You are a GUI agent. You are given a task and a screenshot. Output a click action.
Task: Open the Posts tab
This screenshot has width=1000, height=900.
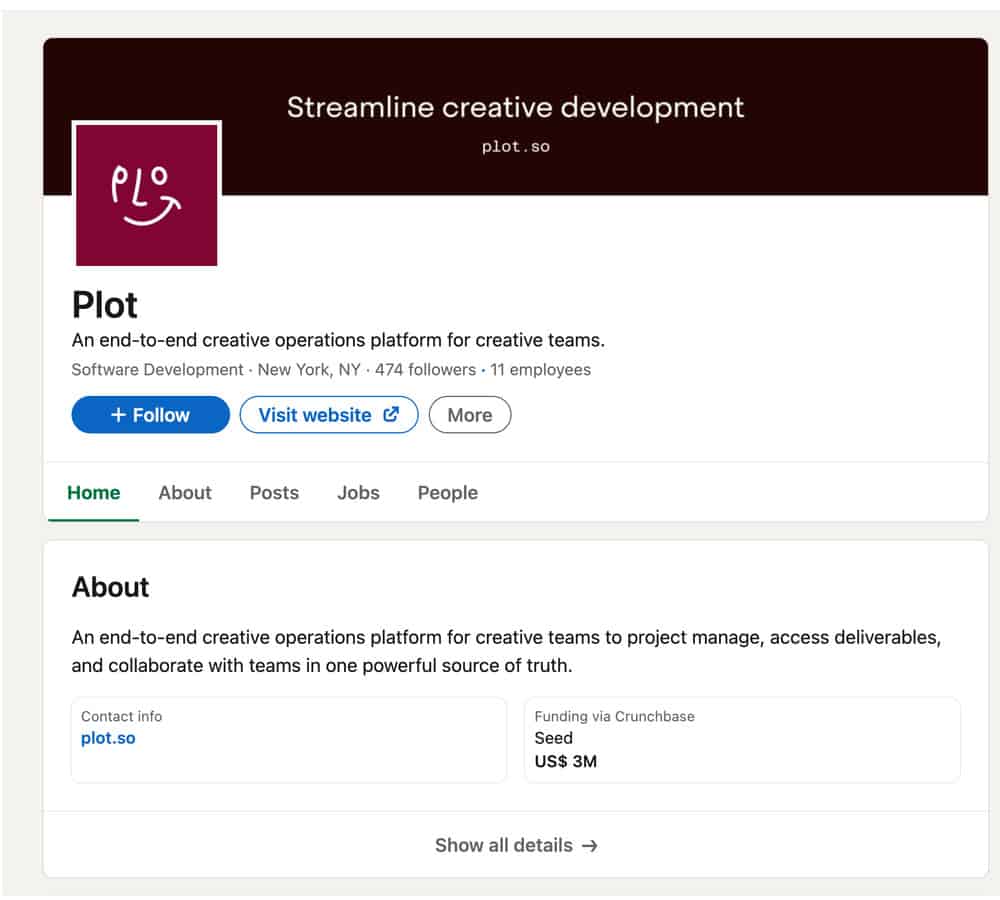coord(274,493)
